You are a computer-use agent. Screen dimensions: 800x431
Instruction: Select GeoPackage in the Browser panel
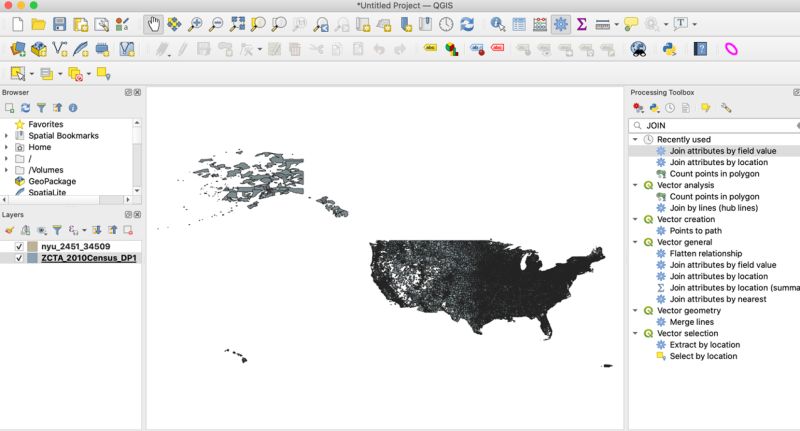click(x=52, y=181)
